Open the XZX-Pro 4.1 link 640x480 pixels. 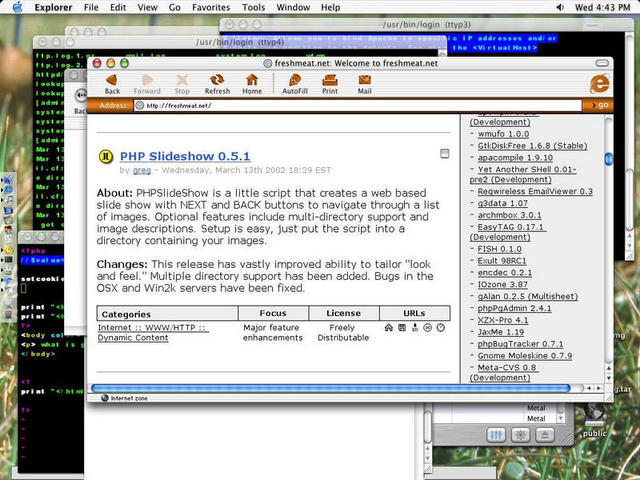(x=503, y=320)
